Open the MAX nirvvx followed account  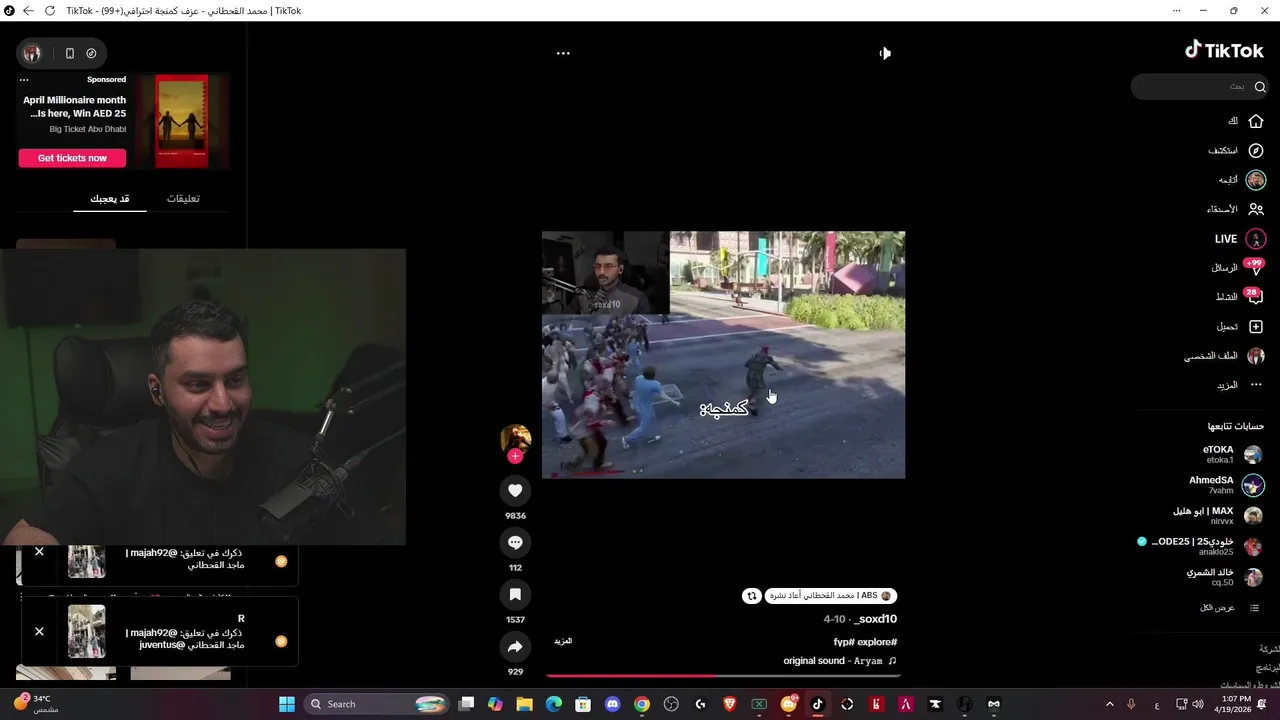coord(1218,515)
